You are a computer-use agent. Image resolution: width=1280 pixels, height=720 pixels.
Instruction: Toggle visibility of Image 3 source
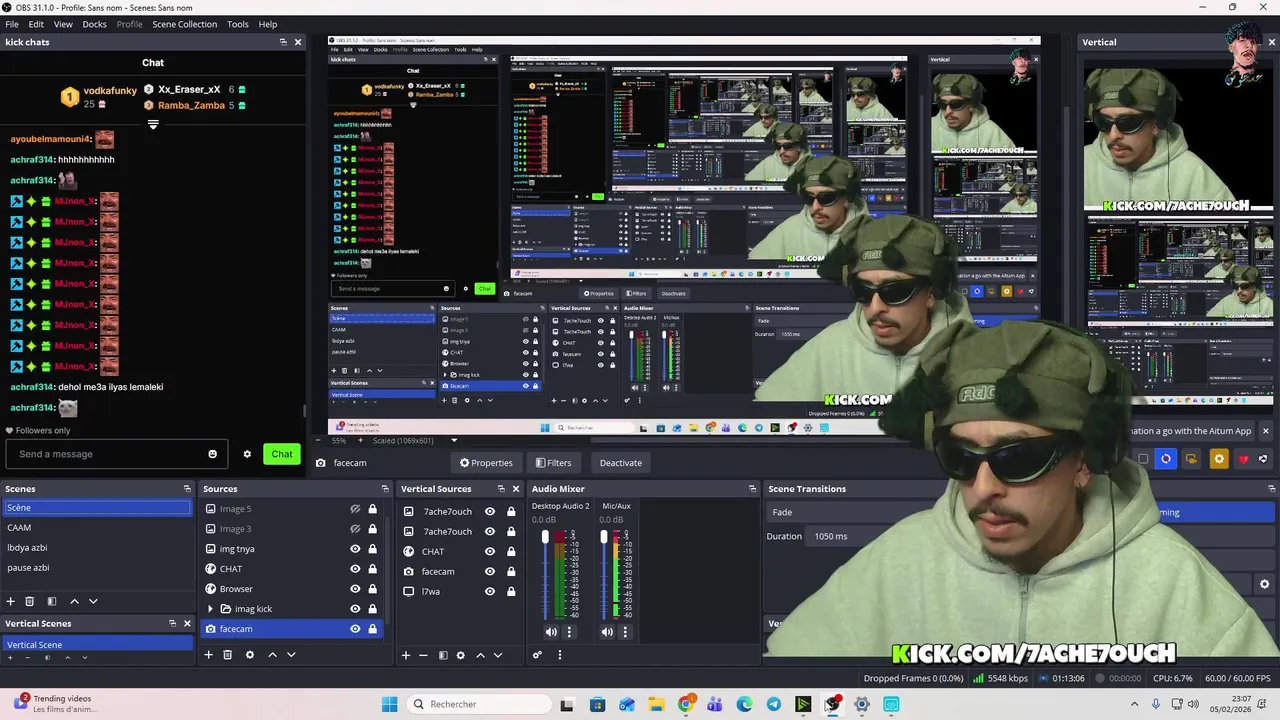355,529
